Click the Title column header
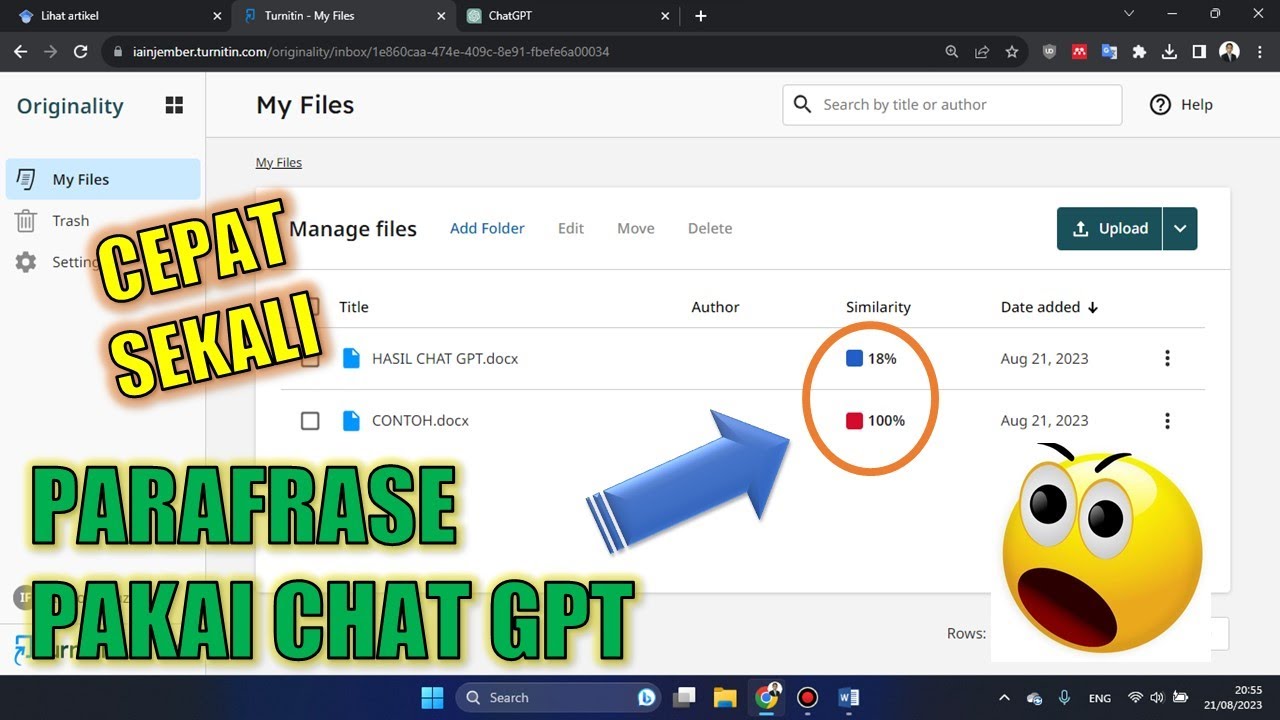 tap(354, 307)
